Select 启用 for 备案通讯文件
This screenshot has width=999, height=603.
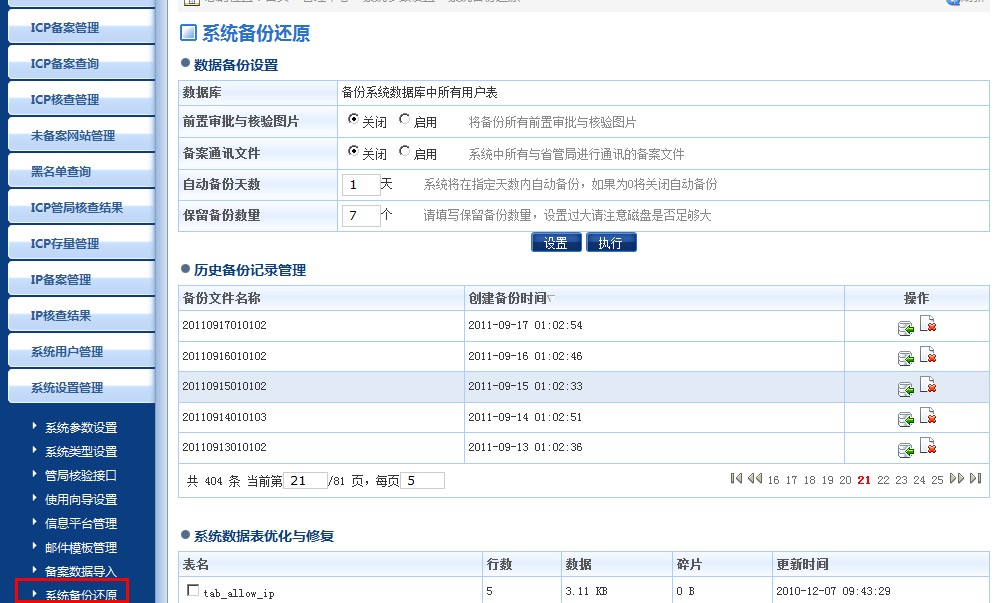pos(404,152)
